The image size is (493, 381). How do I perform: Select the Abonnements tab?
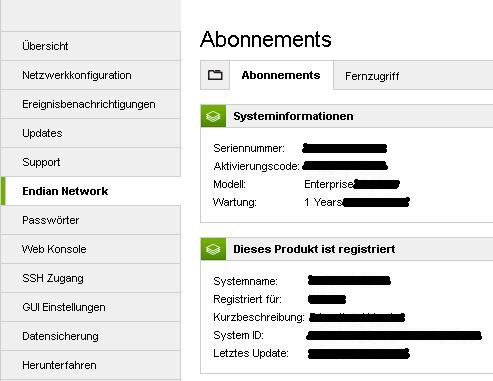pyautogui.click(x=281, y=75)
